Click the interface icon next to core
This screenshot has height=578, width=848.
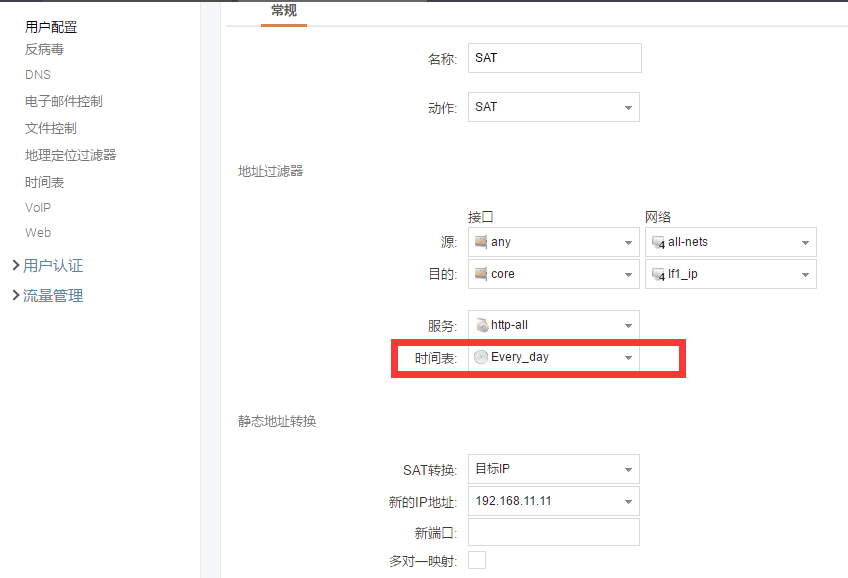pyautogui.click(x=481, y=274)
